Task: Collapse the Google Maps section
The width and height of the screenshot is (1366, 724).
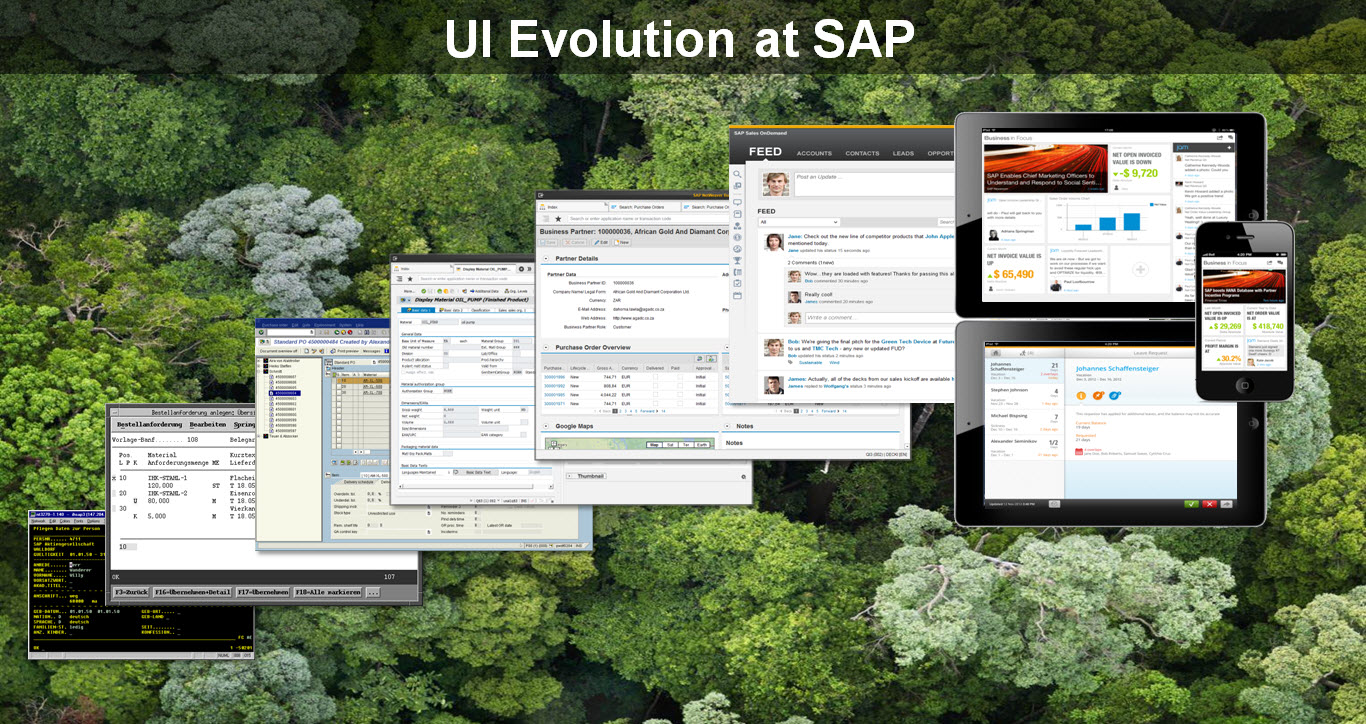Action: (546, 426)
